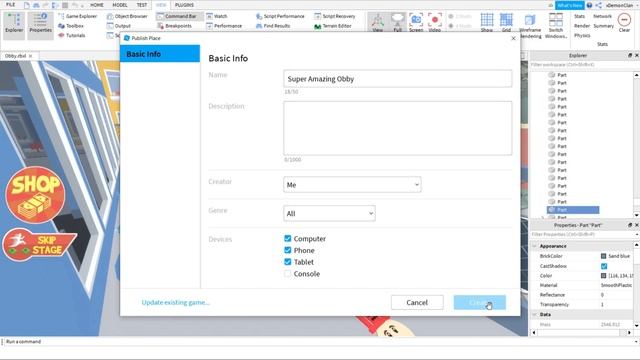Open the Genre dropdown showing All

329,213
